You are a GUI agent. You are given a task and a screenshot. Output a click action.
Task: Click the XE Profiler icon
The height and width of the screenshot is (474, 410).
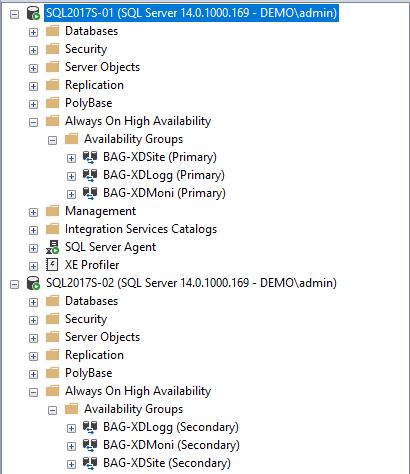point(52,265)
